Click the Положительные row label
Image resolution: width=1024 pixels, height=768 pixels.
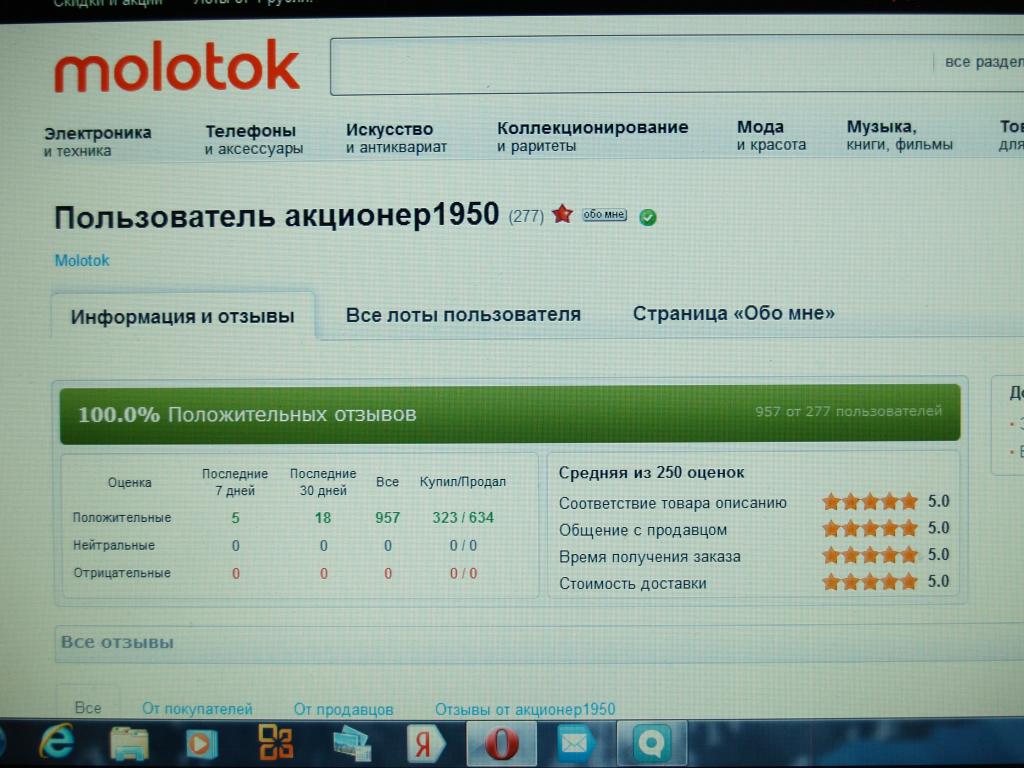tap(121, 518)
